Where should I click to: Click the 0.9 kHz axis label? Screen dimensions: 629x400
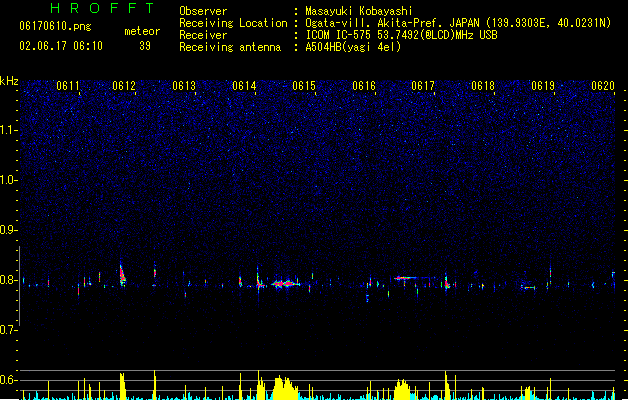(8, 230)
